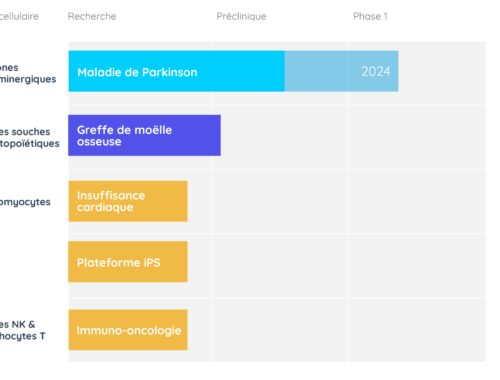Click the Recherche column header

(92, 16)
